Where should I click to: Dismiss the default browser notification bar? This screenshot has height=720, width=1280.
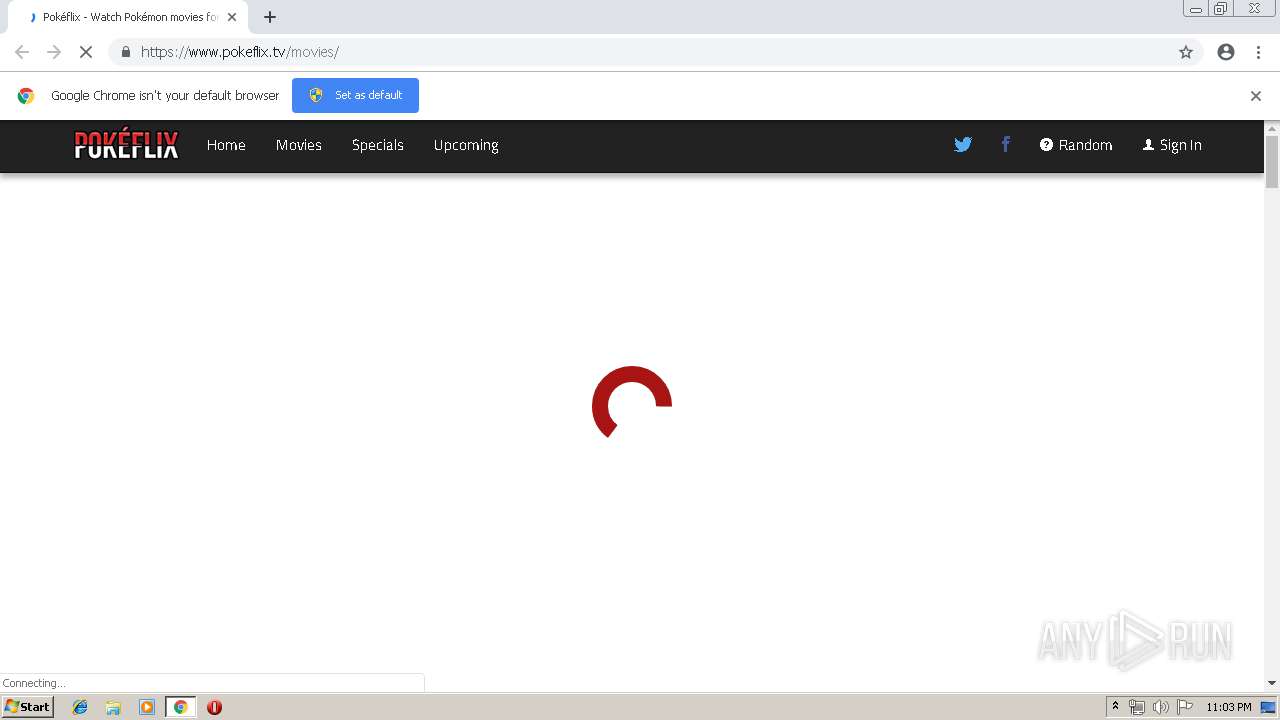(x=1256, y=96)
